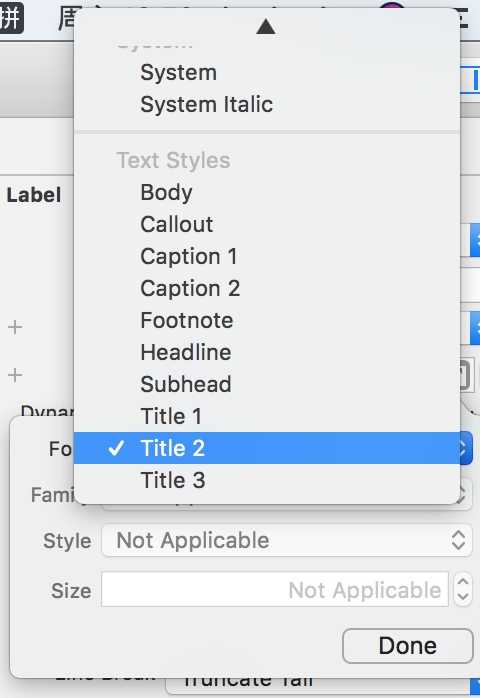Image resolution: width=480 pixels, height=698 pixels.
Task: Open the Pinyin input method menu bar icon
Action: pyautogui.click(x=11, y=19)
